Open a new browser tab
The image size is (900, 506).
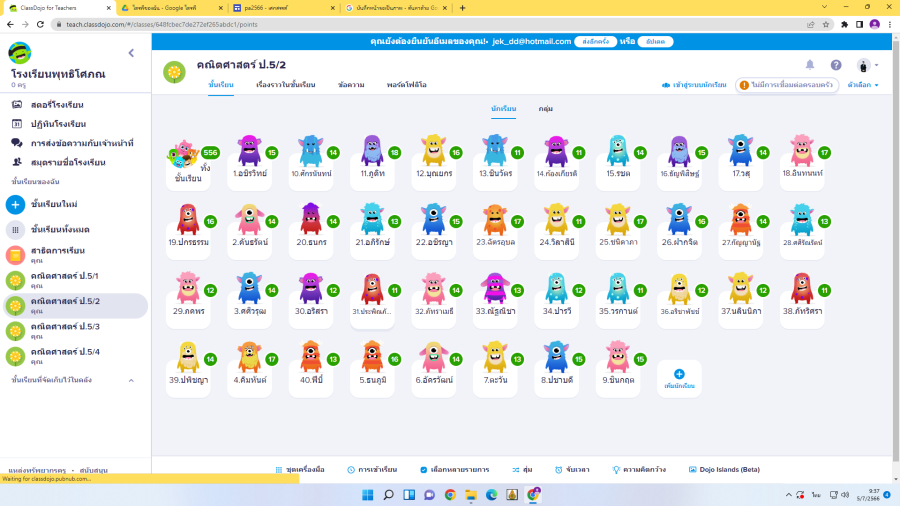(463, 8)
